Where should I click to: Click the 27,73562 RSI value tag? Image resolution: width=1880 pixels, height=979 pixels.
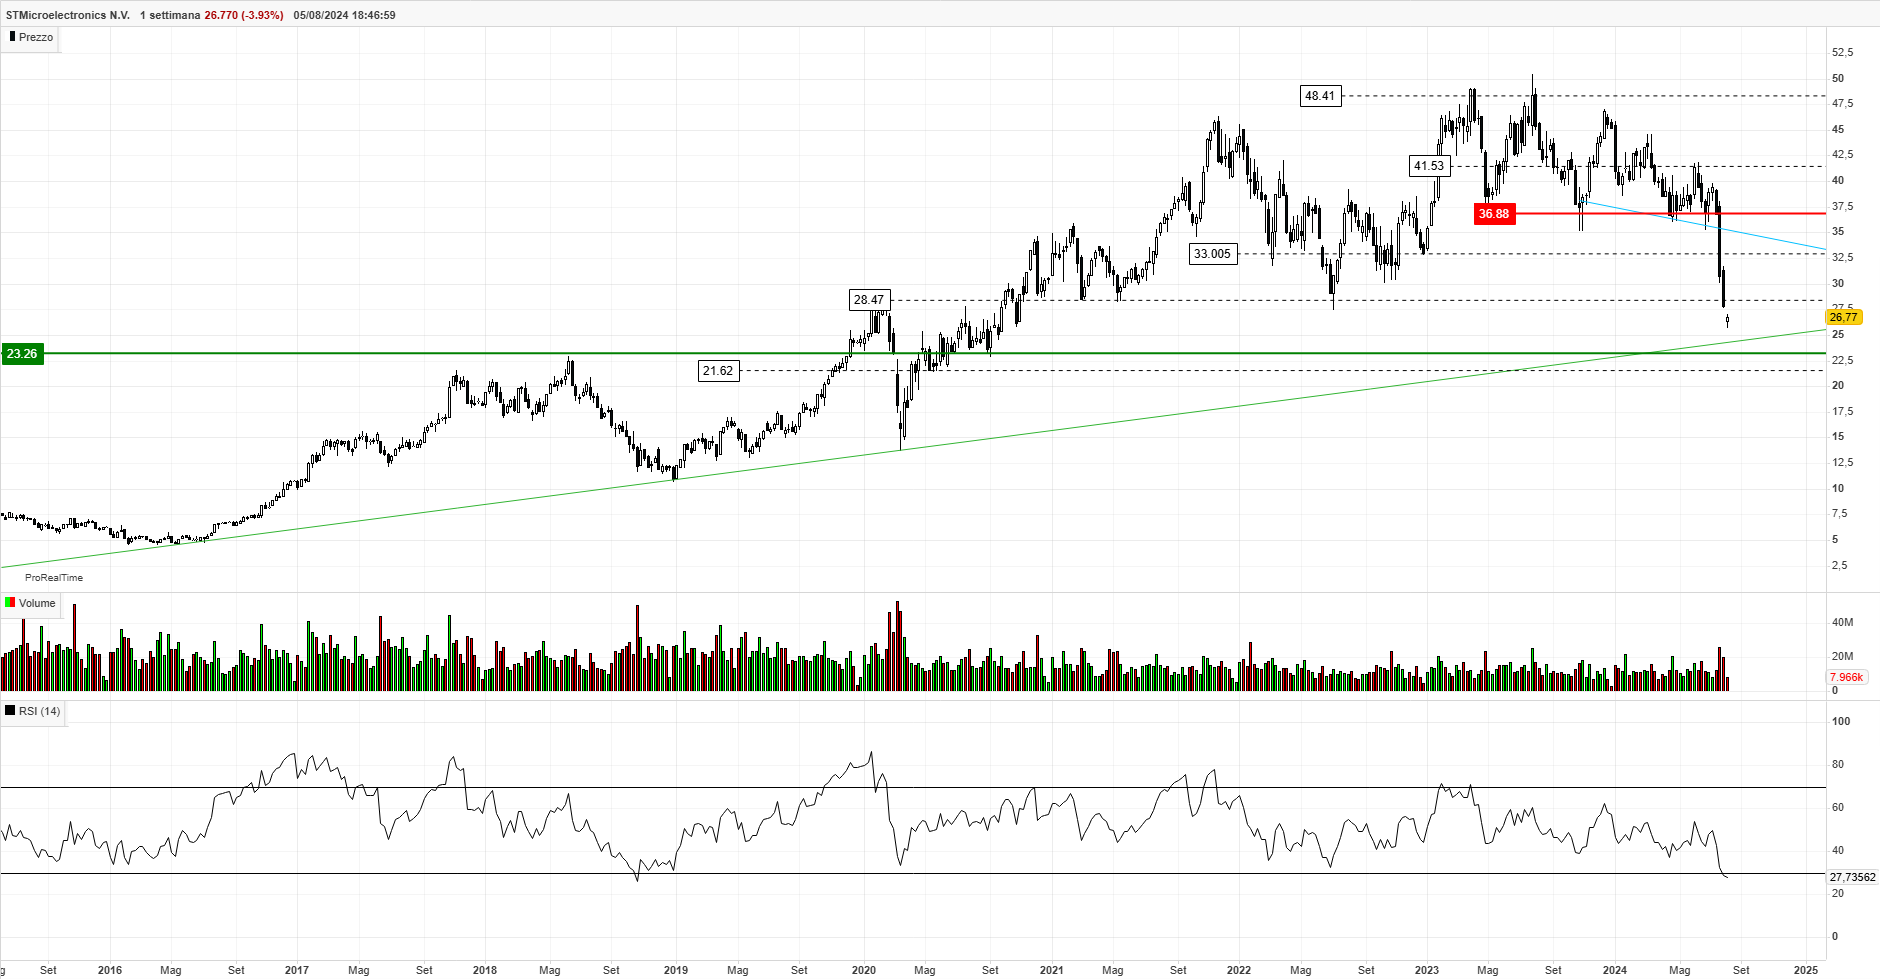tap(1852, 877)
